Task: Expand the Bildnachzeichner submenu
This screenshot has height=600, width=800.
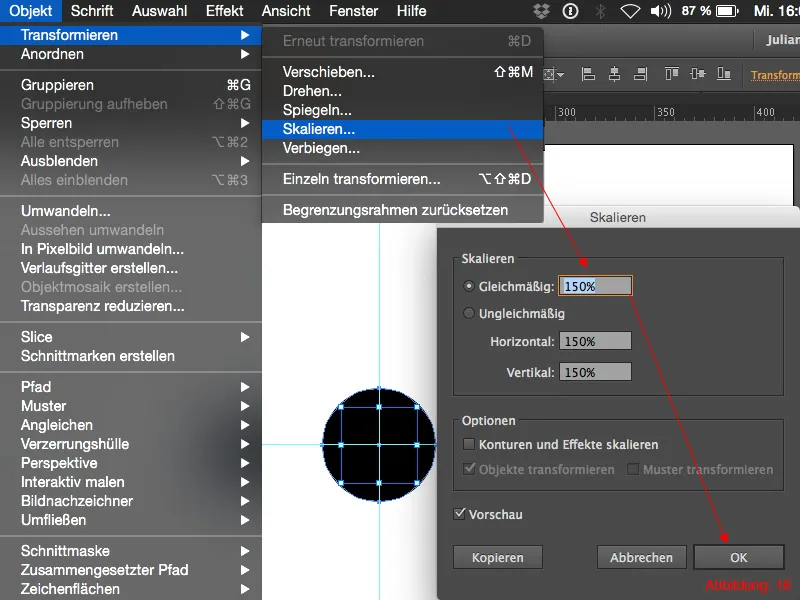Action: click(131, 501)
